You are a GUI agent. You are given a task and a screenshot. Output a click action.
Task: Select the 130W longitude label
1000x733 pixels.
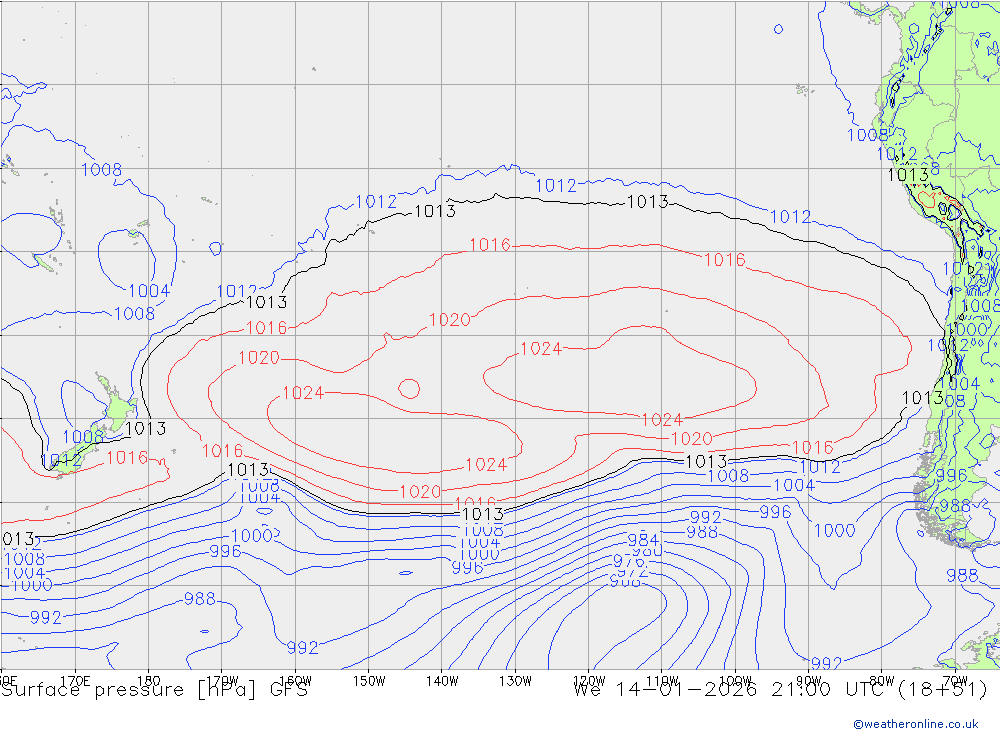[x=515, y=681]
